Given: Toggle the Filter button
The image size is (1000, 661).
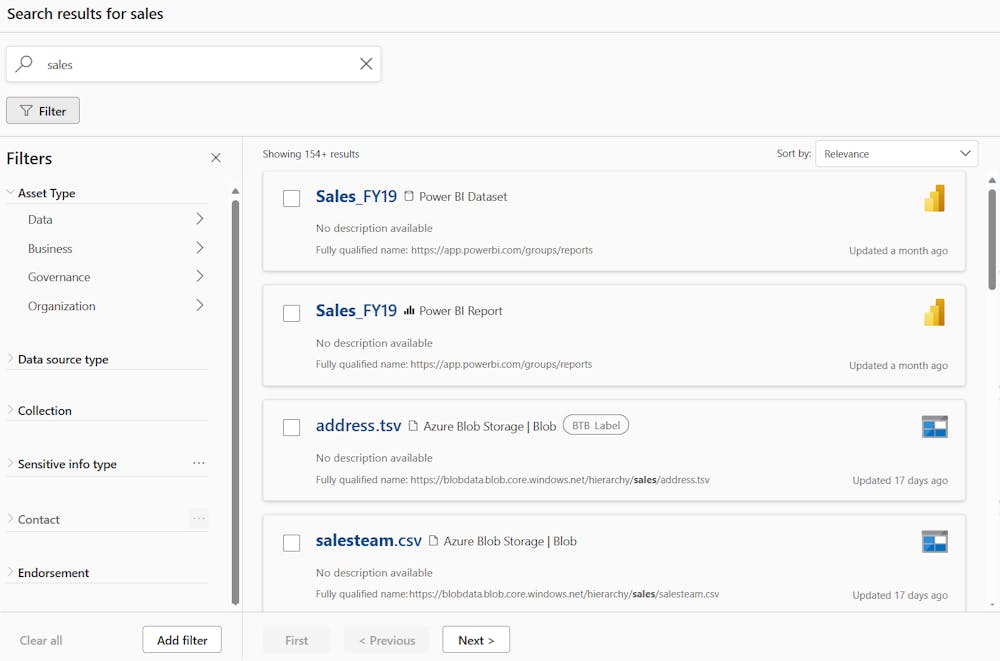Looking at the screenshot, I should 43,111.
